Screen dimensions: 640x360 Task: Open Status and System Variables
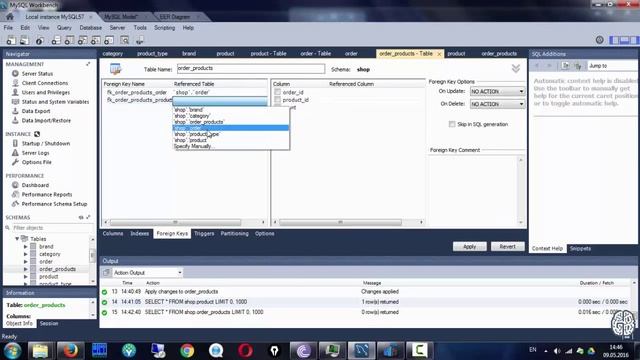click(x=55, y=102)
